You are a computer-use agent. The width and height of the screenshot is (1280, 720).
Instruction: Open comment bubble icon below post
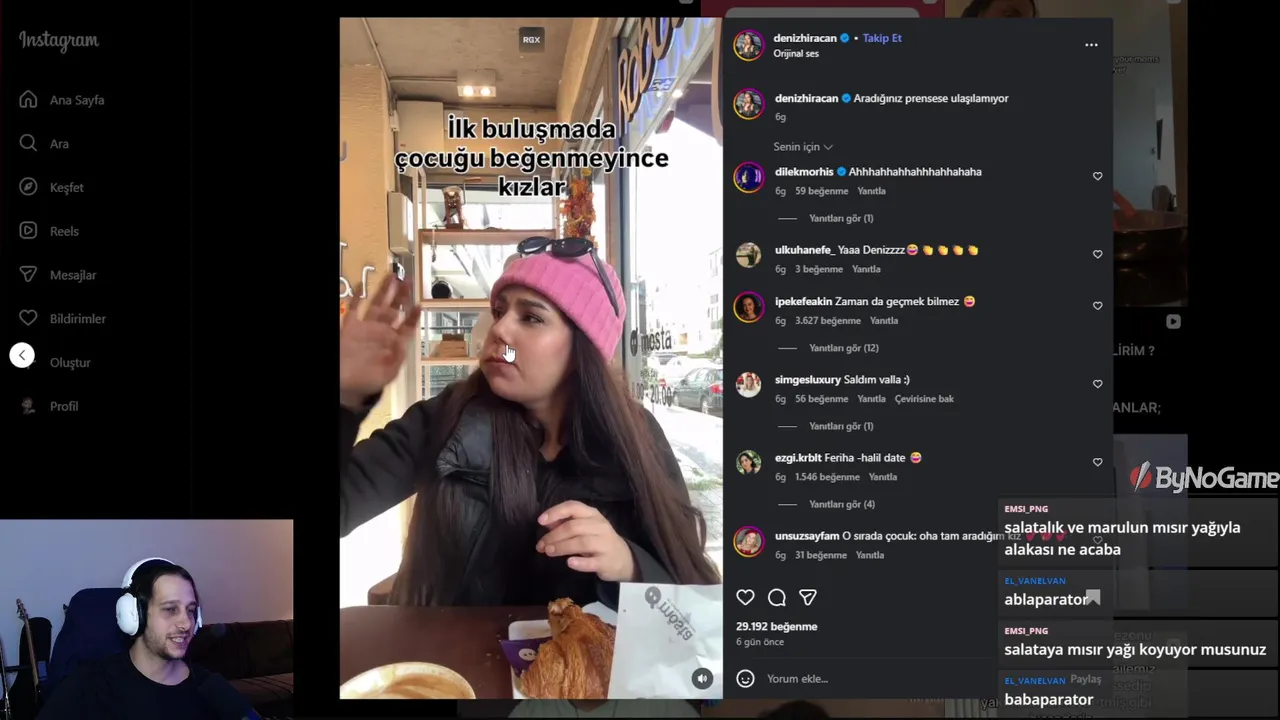point(777,598)
